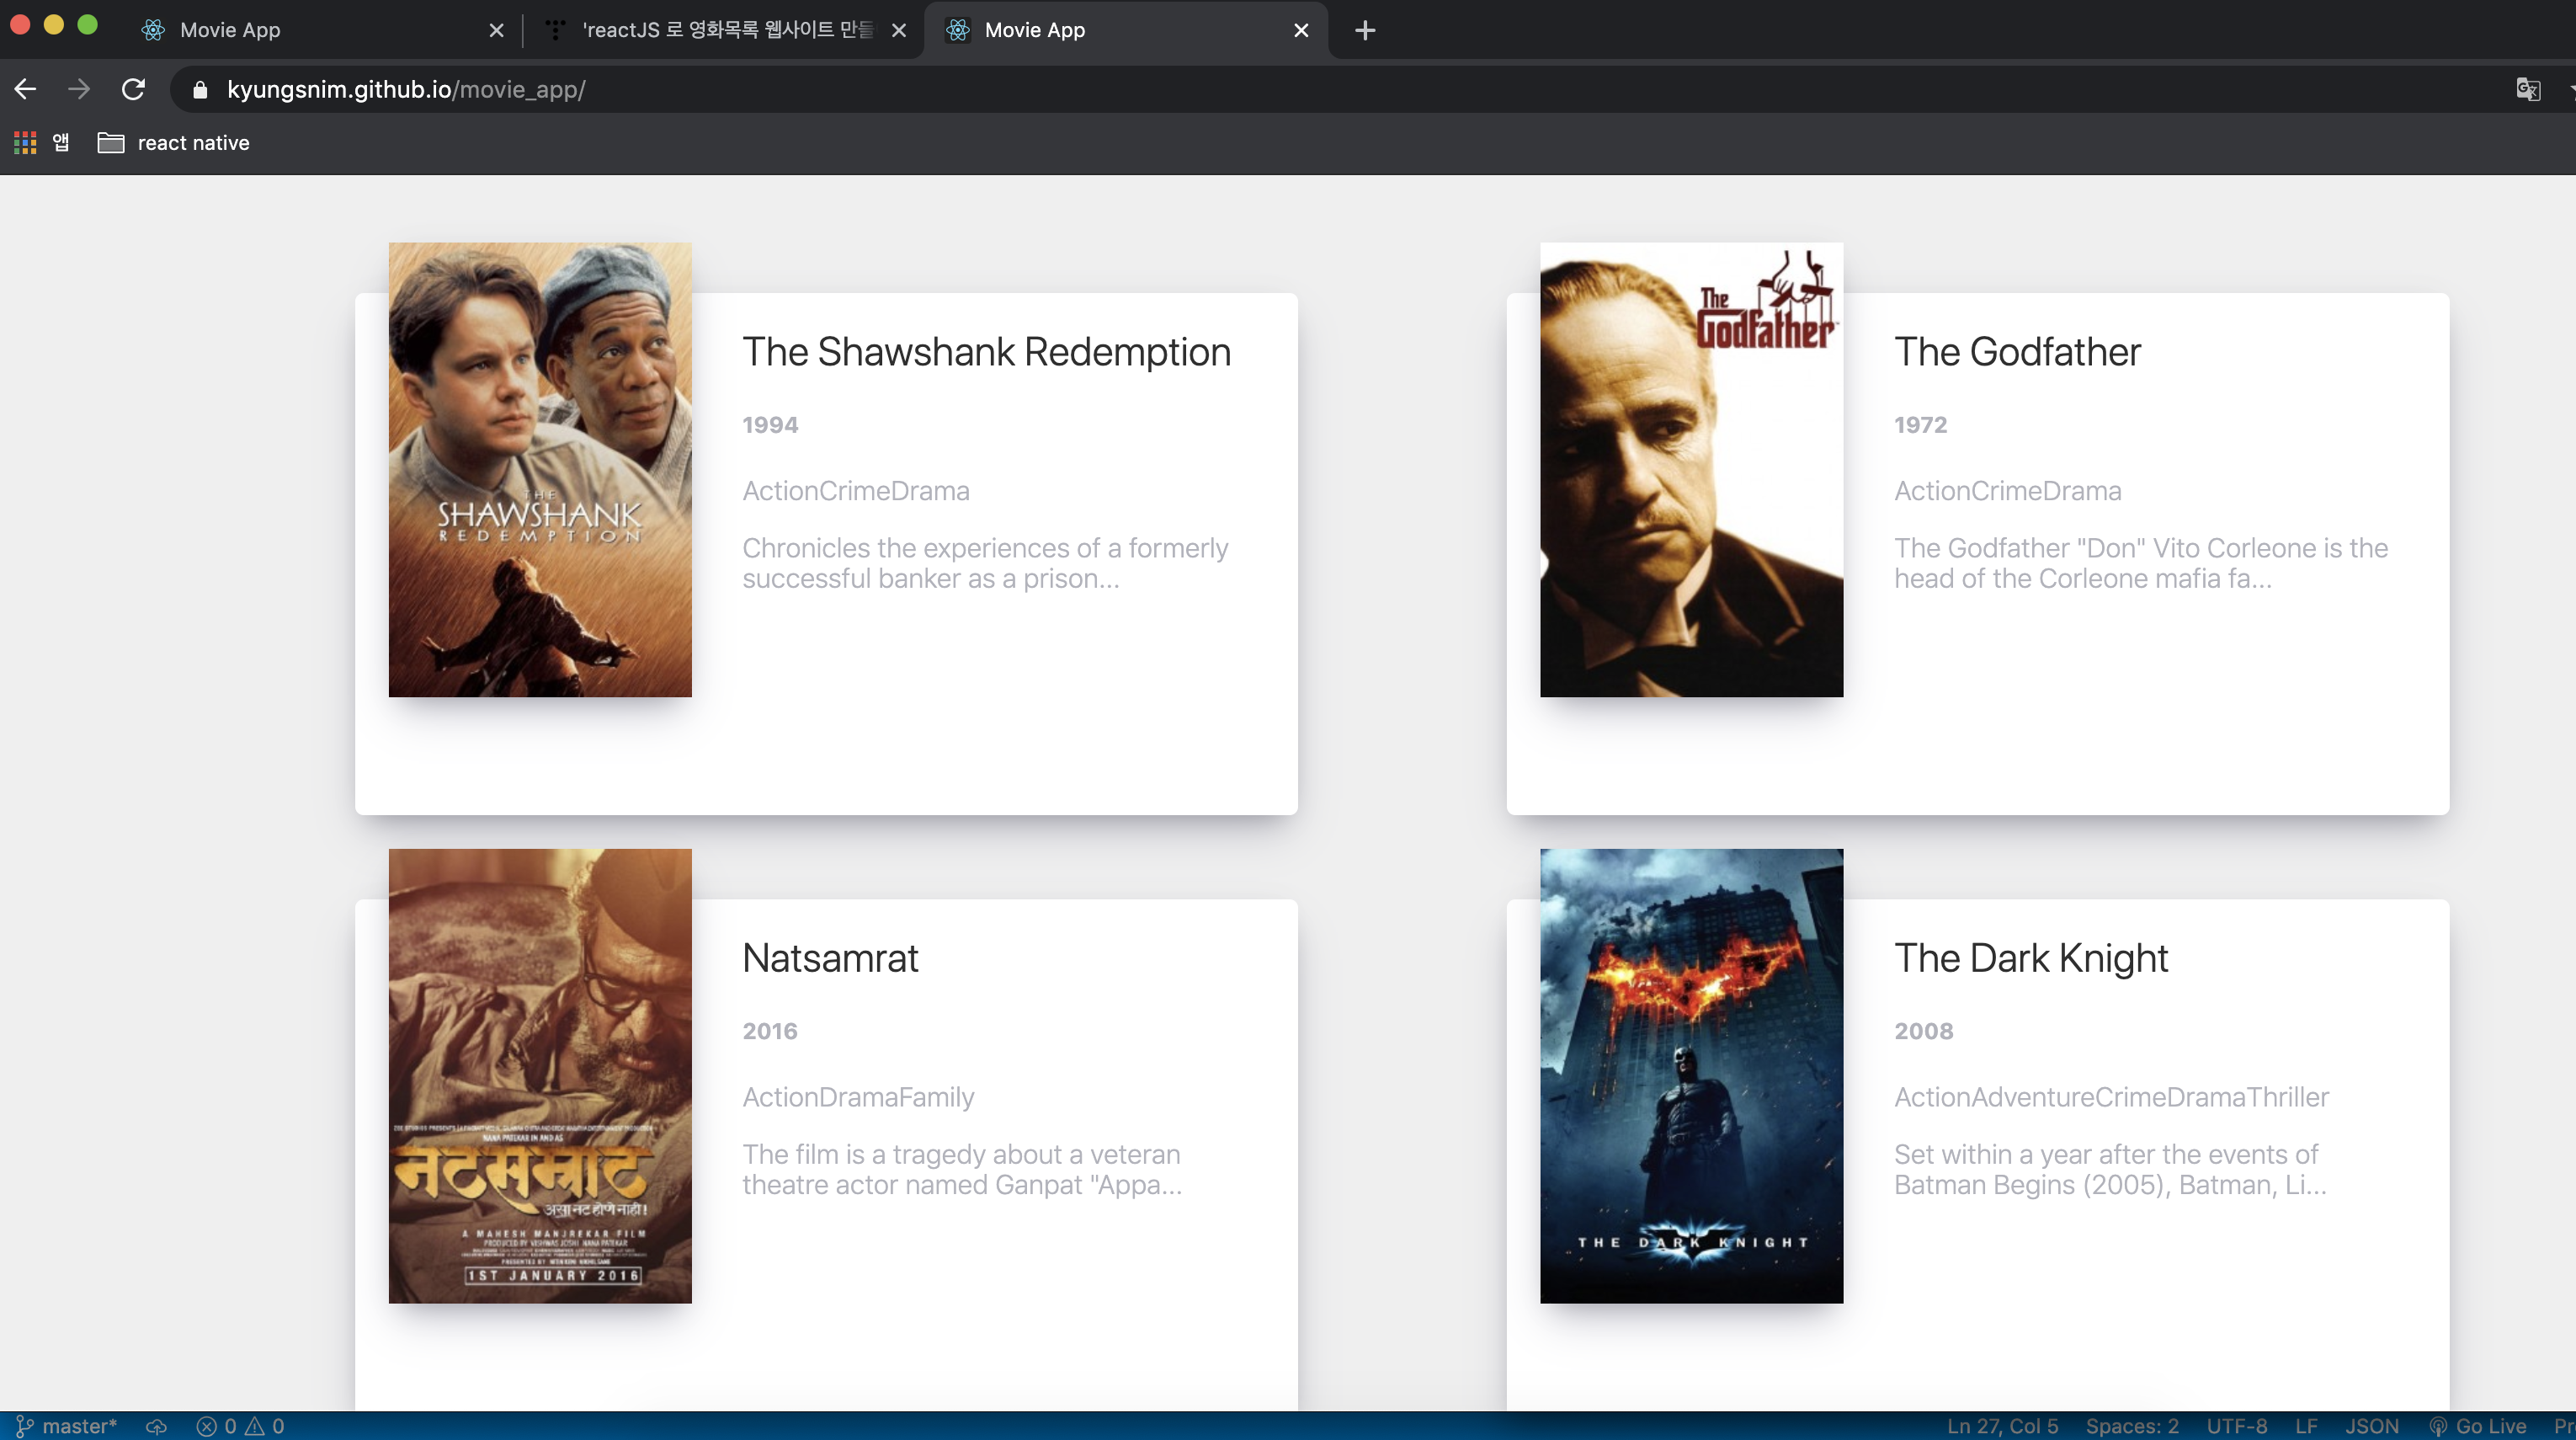Open a new browser tab with the plus icon
The height and width of the screenshot is (1440, 2576).
pyautogui.click(x=1365, y=30)
